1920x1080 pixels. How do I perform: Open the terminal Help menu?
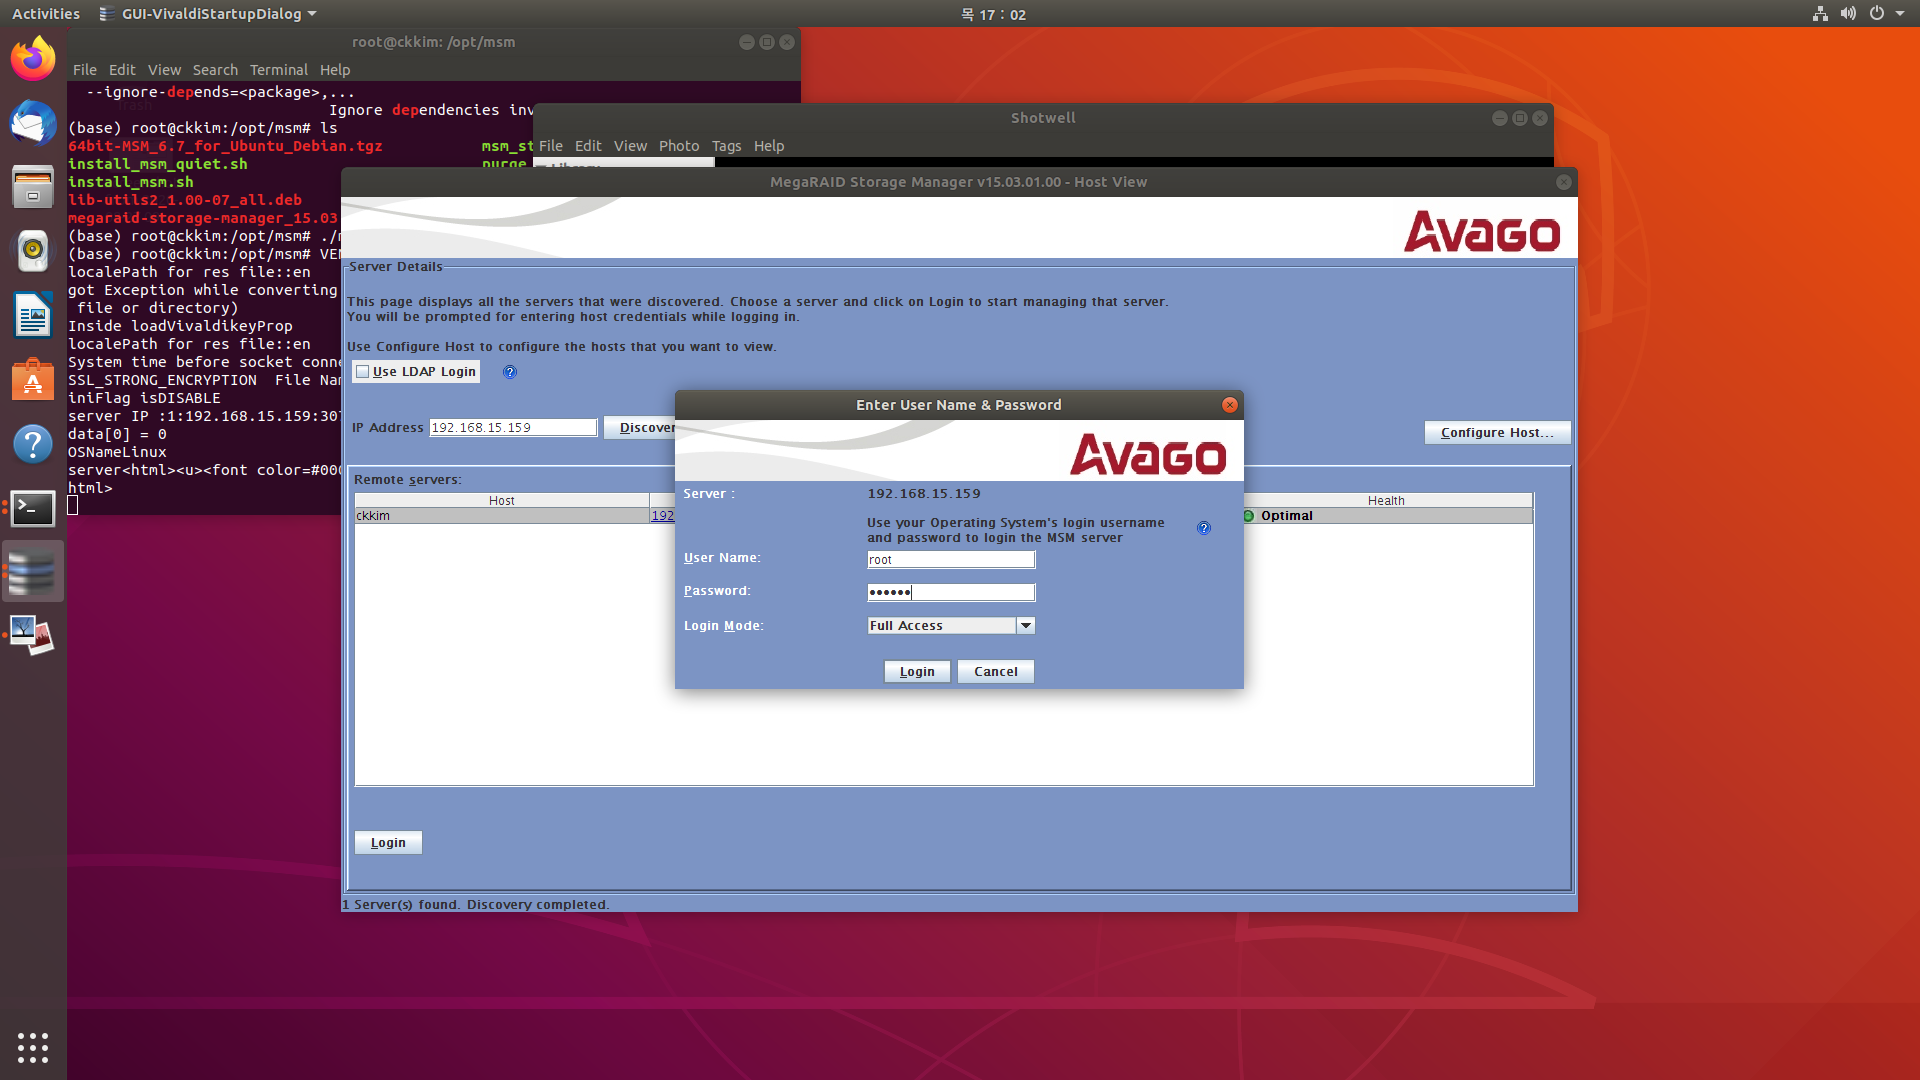pyautogui.click(x=335, y=70)
